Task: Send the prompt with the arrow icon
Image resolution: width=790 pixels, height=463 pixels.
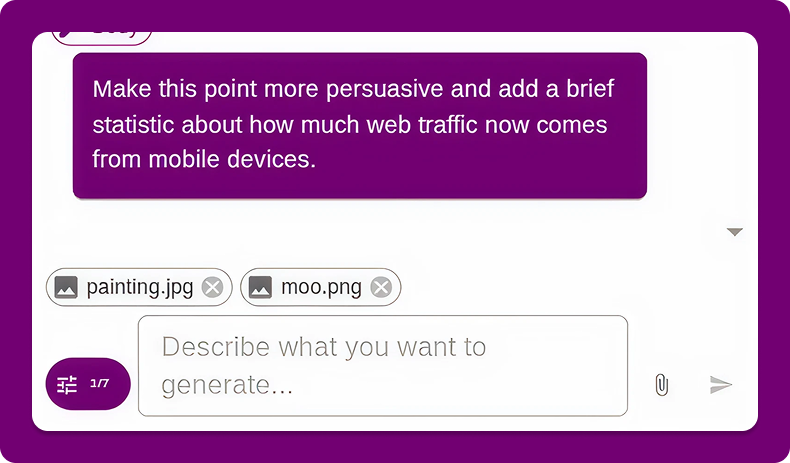Action: (x=721, y=384)
